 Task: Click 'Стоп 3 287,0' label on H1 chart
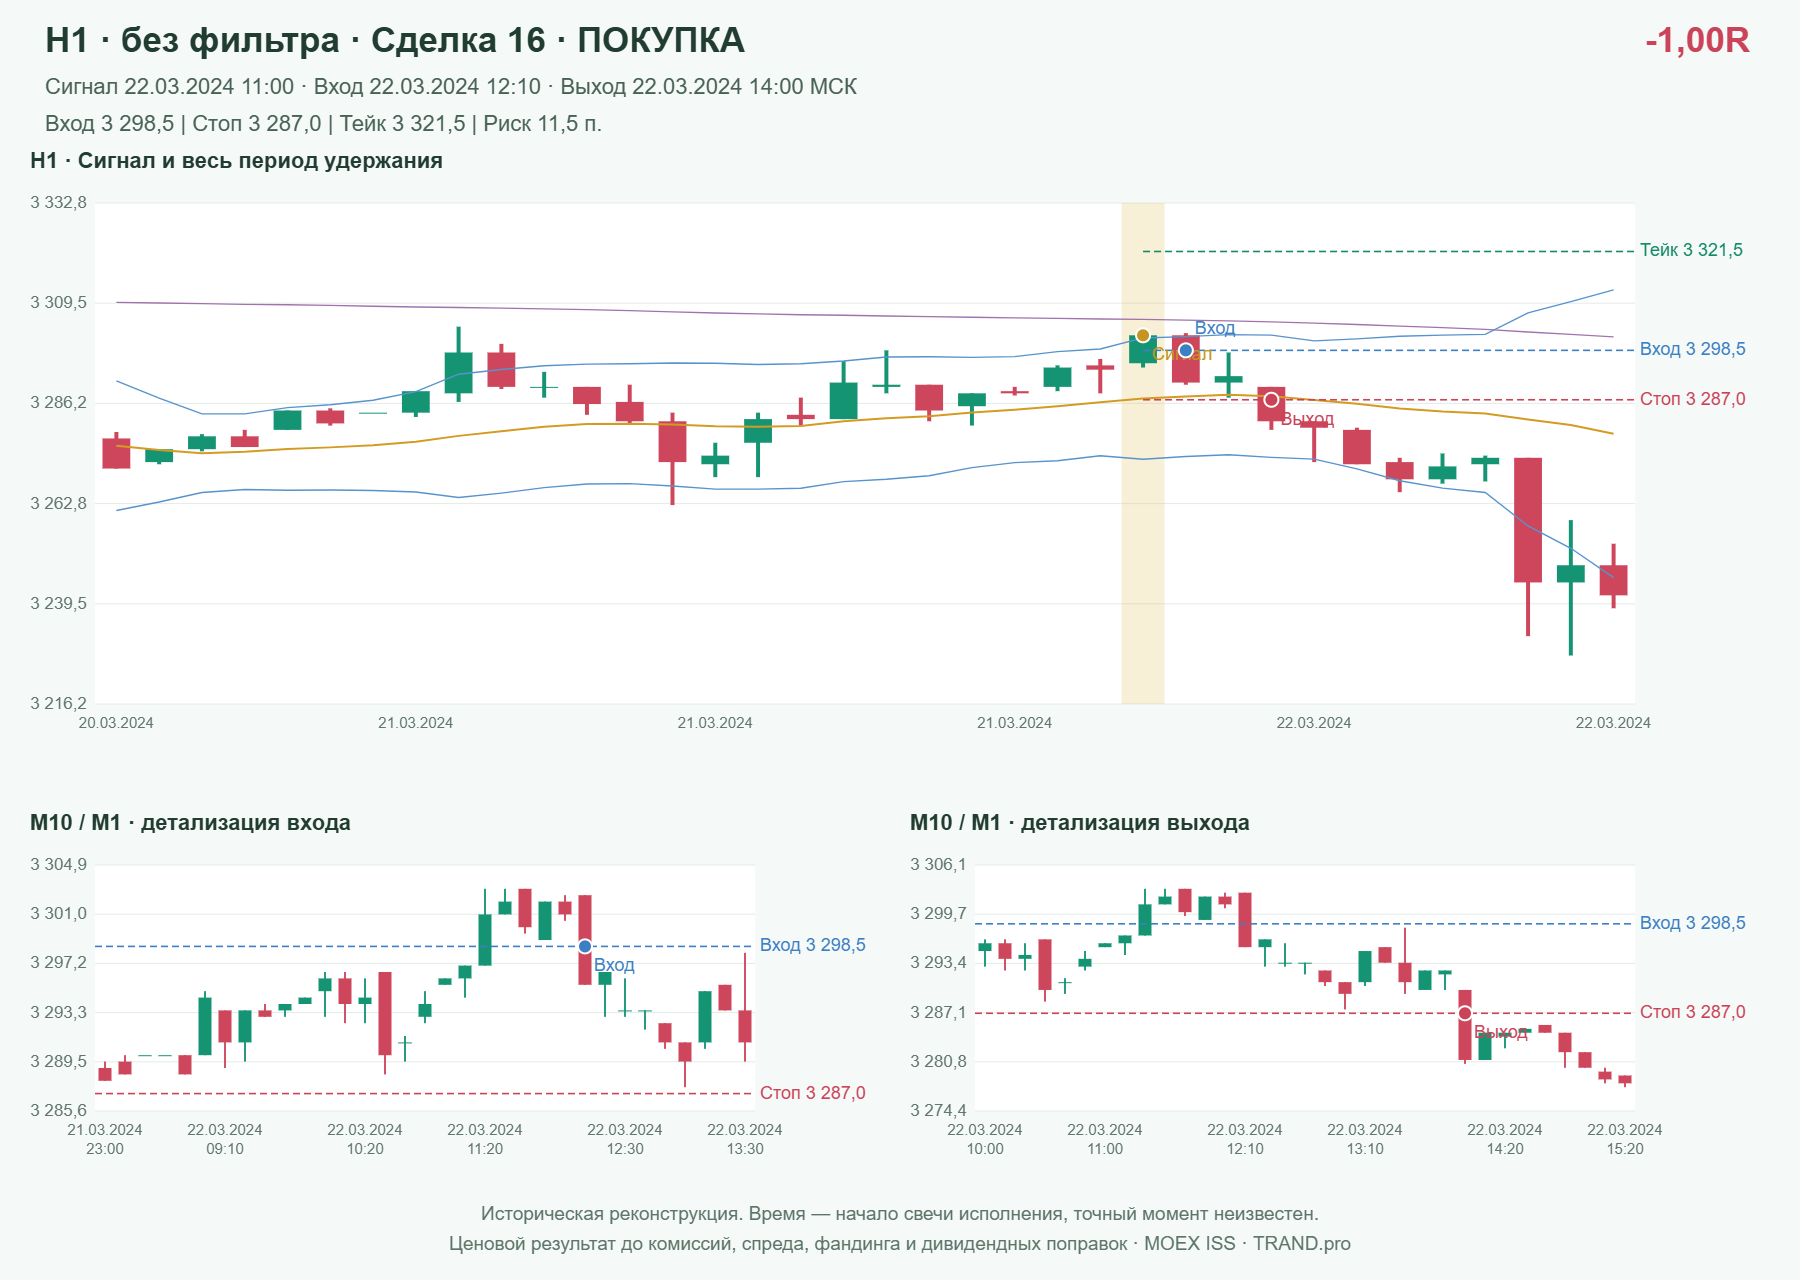click(x=1693, y=399)
